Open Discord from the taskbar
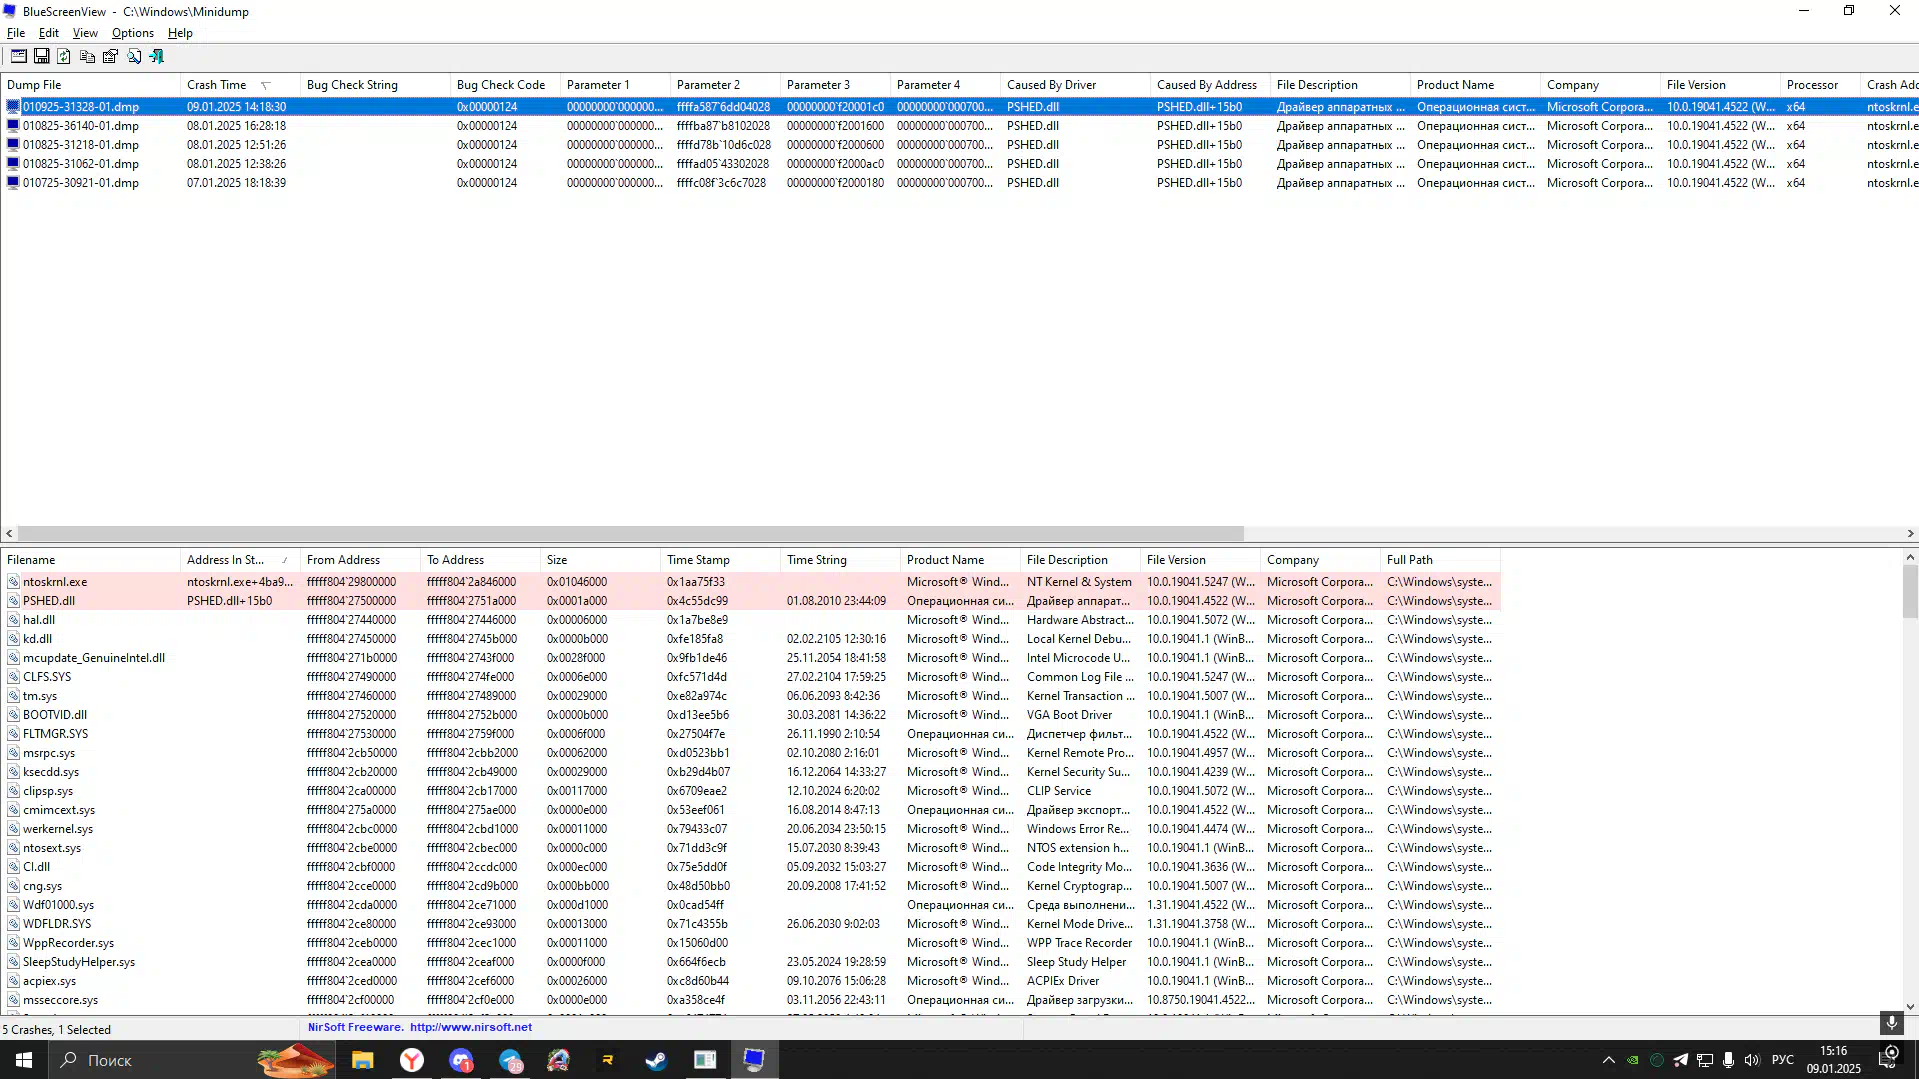The height and width of the screenshot is (1079, 1919). 461,1060
